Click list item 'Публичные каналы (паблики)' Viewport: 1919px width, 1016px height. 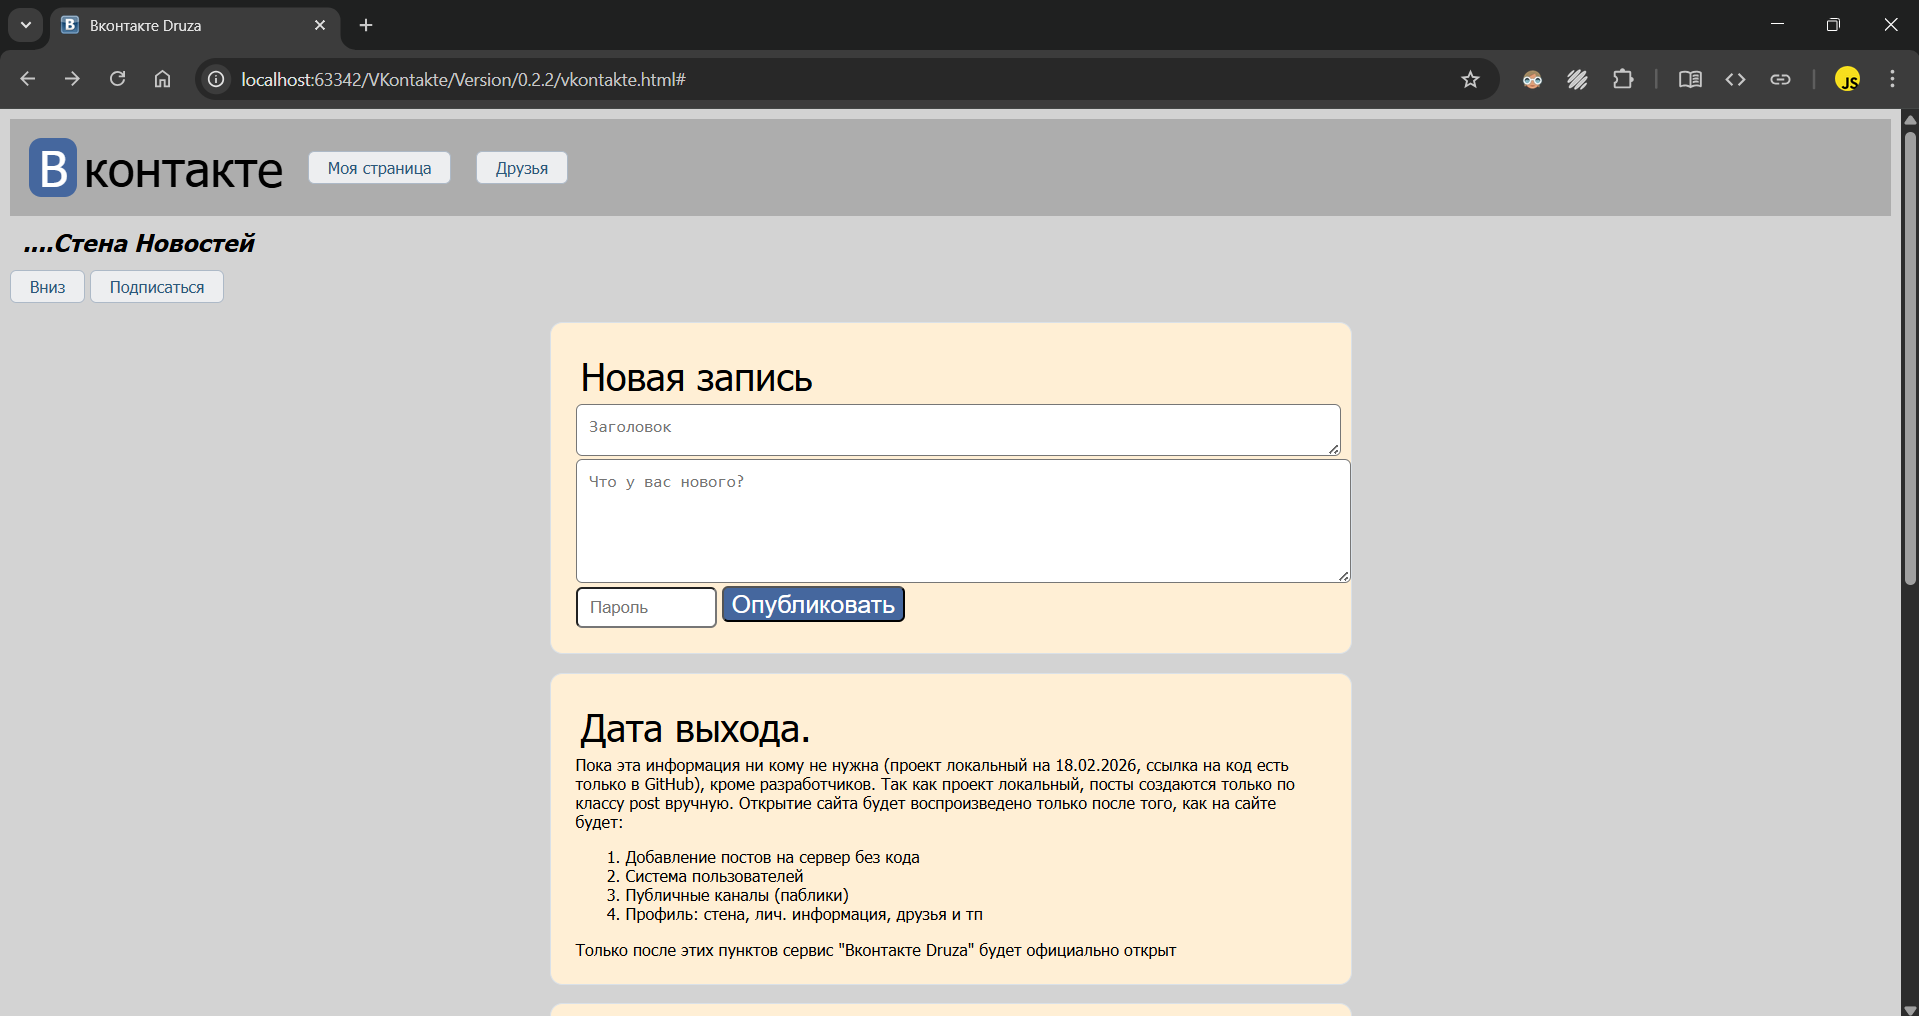pos(737,895)
